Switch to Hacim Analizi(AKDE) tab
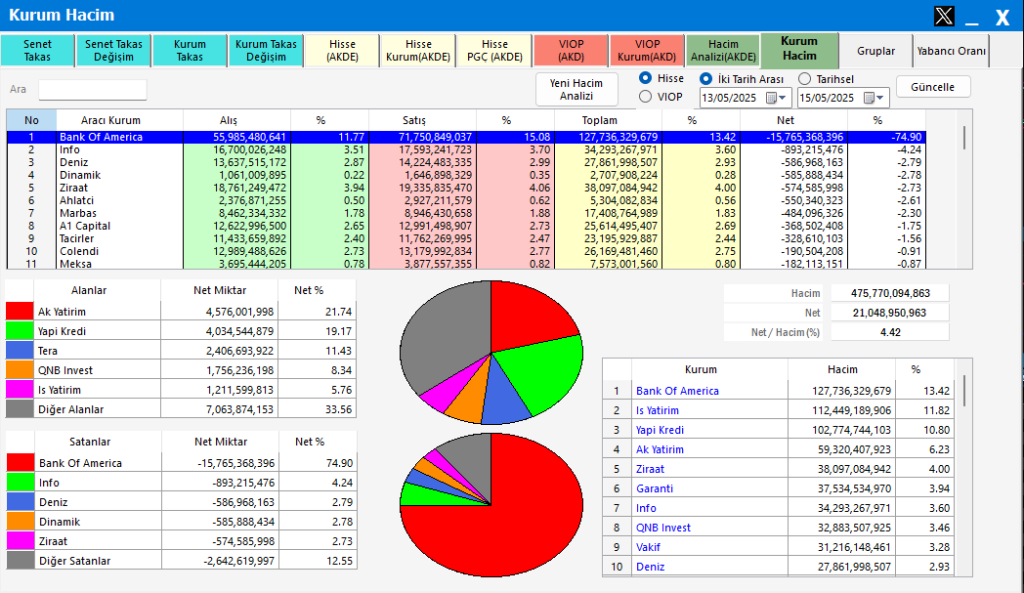Screen dimensions: 1024x593 [723, 50]
